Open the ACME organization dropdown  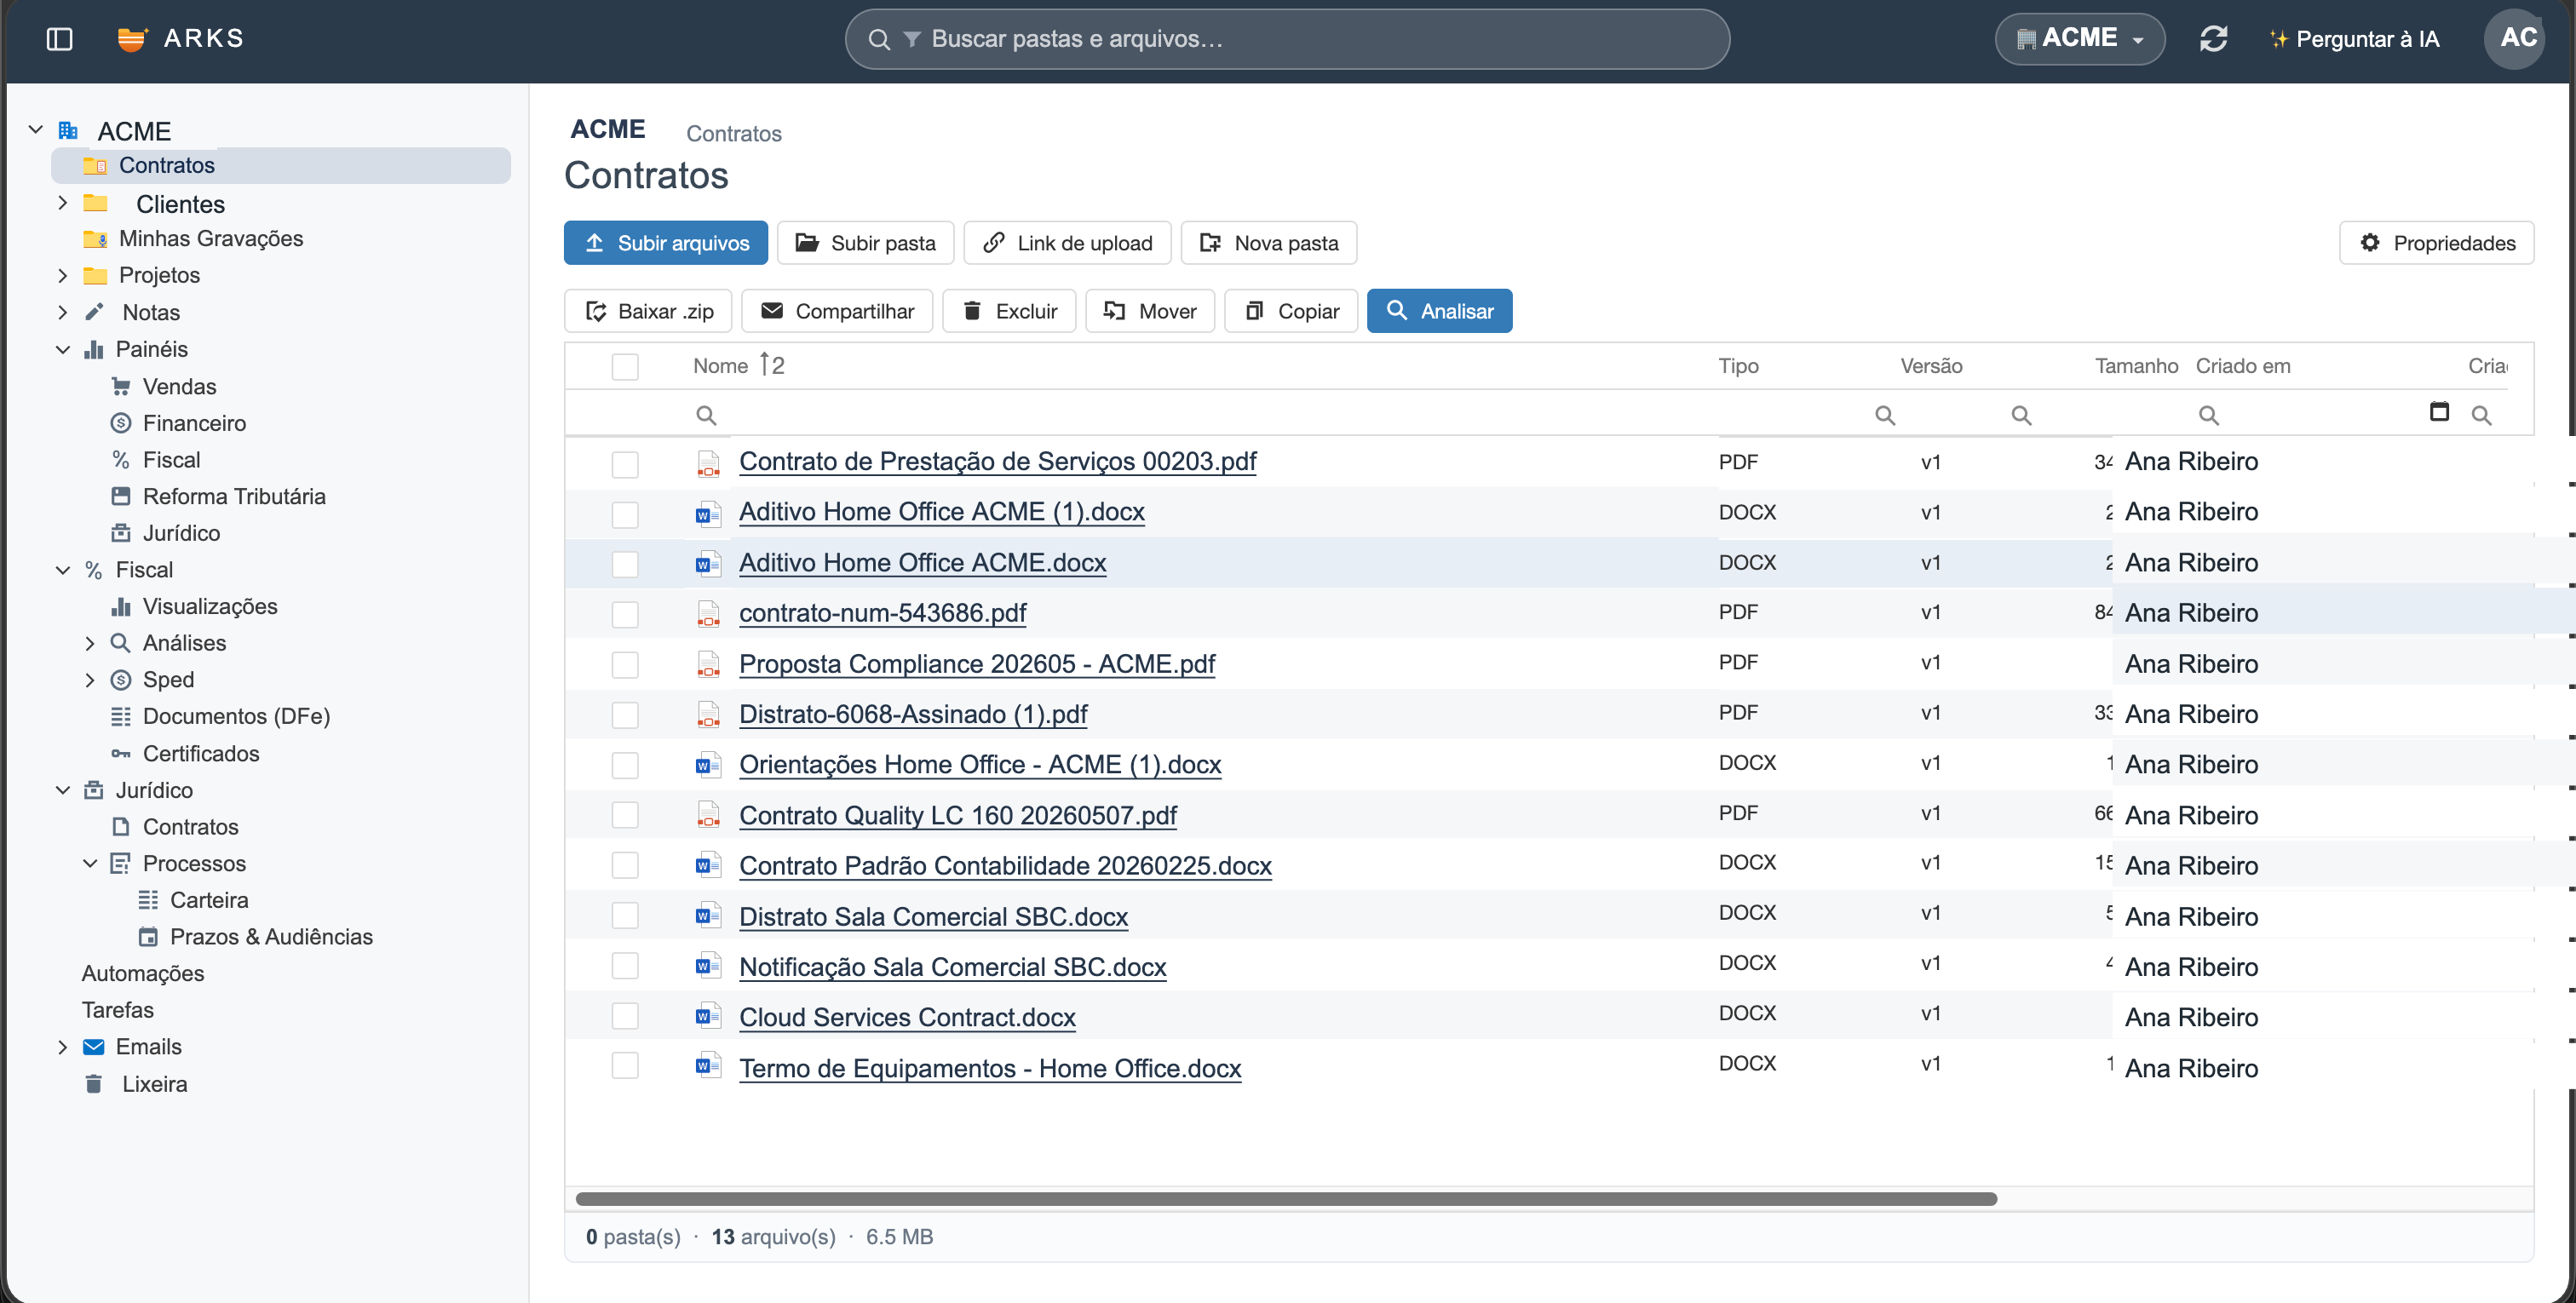coord(2080,39)
